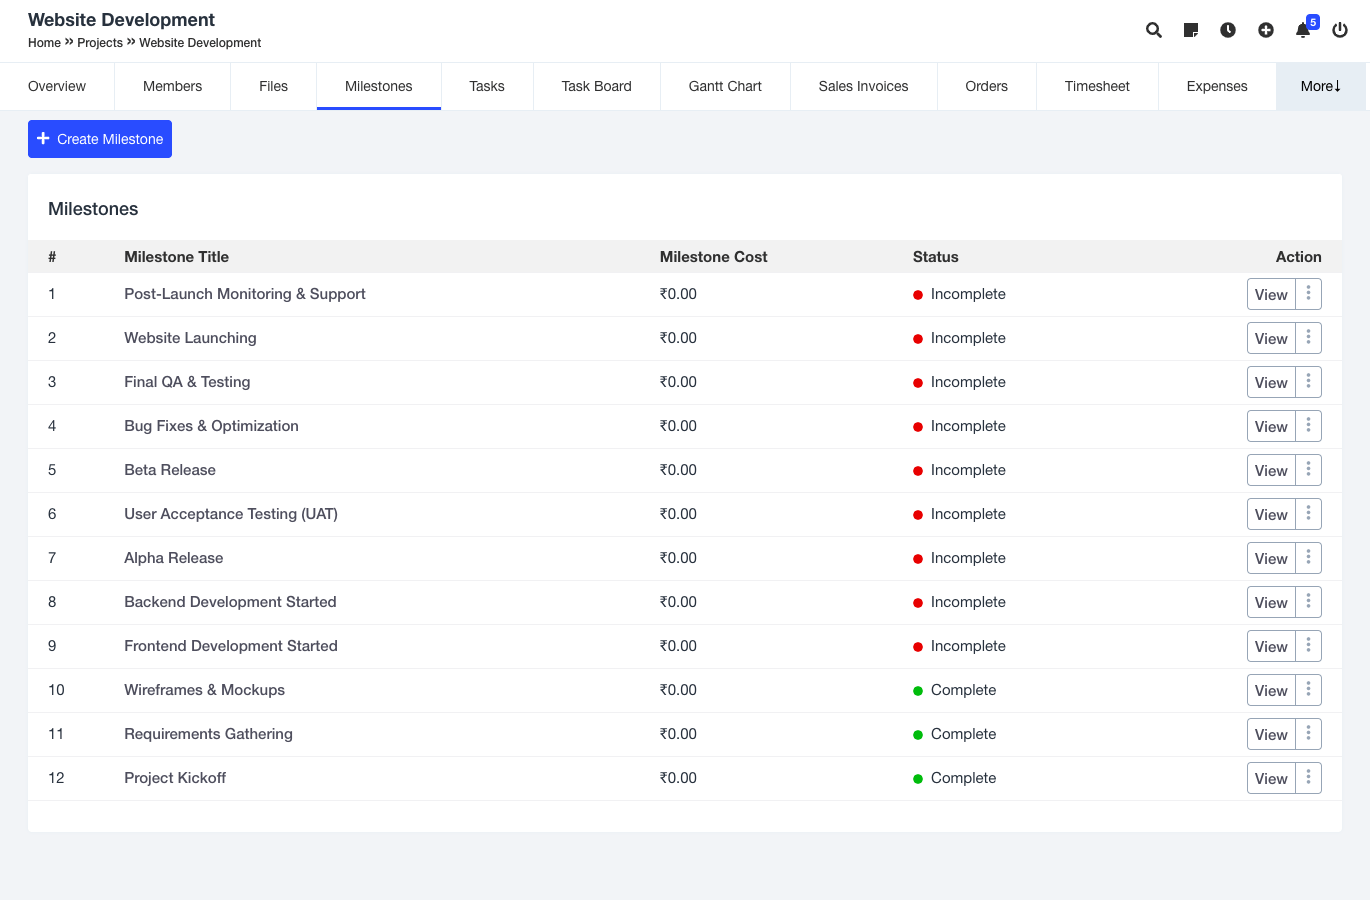Image resolution: width=1370 pixels, height=900 pixels.
Task: Open the notifications bell
Action: (1303, 30)
